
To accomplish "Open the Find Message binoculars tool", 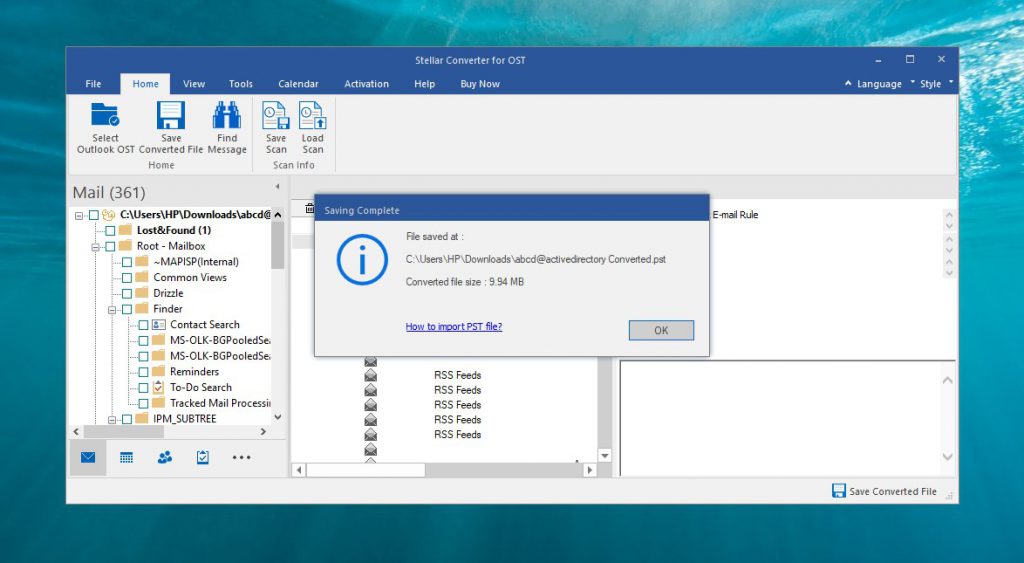I will tap(227, 115).
